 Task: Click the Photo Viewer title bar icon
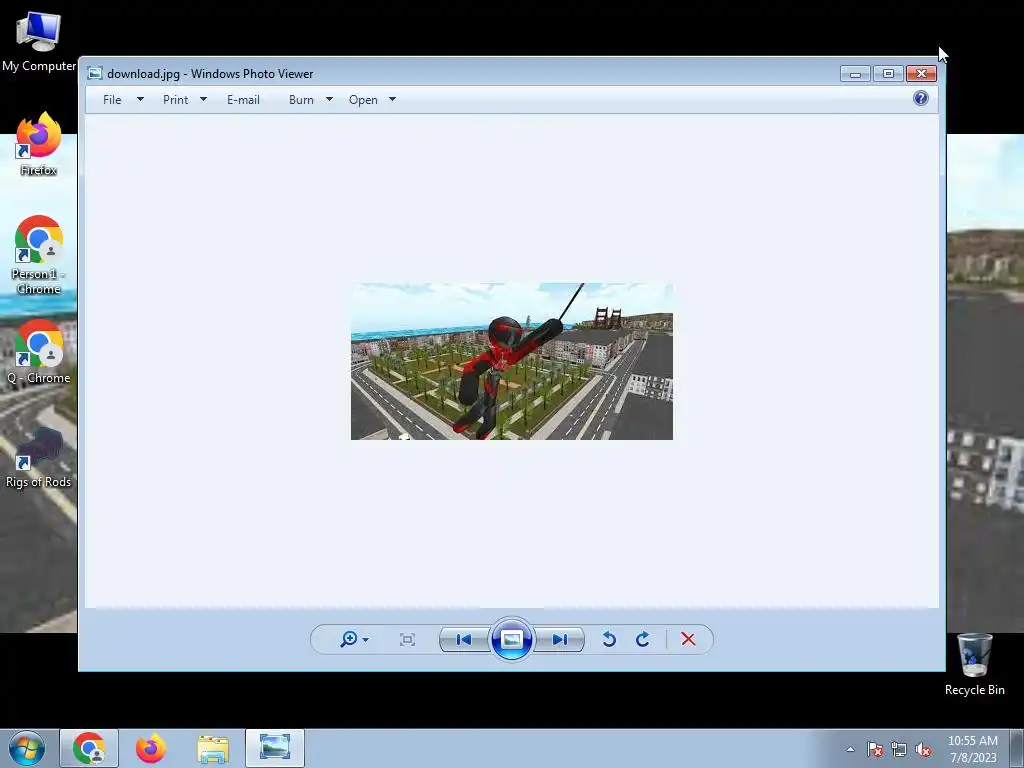(x=95, y=73)
